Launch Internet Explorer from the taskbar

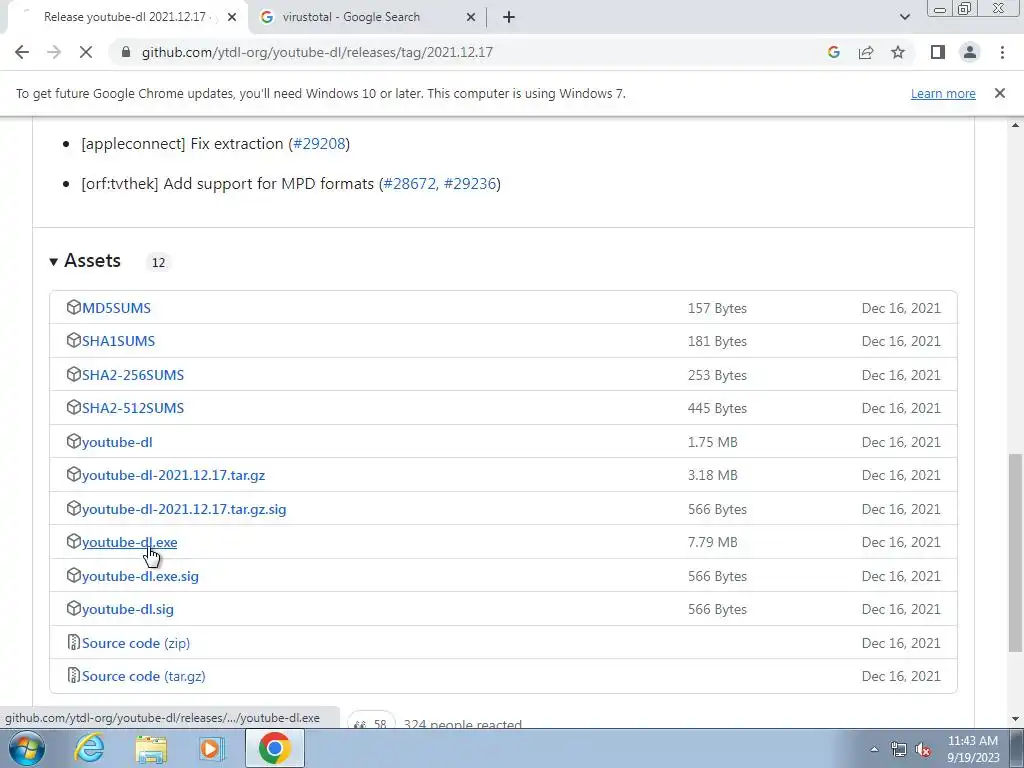[89, 748]
